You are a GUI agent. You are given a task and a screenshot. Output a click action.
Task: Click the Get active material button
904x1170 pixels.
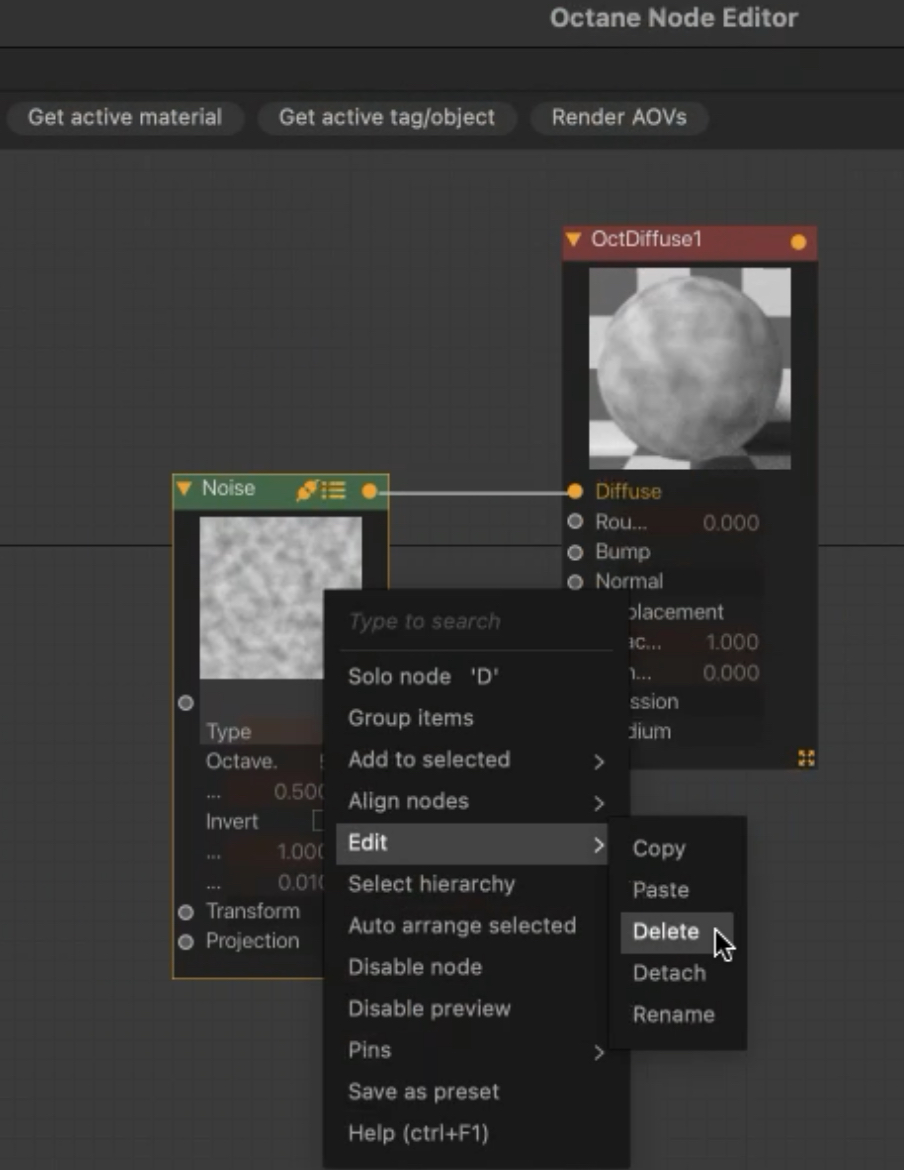pyautogui.click(x=125, y=117)
